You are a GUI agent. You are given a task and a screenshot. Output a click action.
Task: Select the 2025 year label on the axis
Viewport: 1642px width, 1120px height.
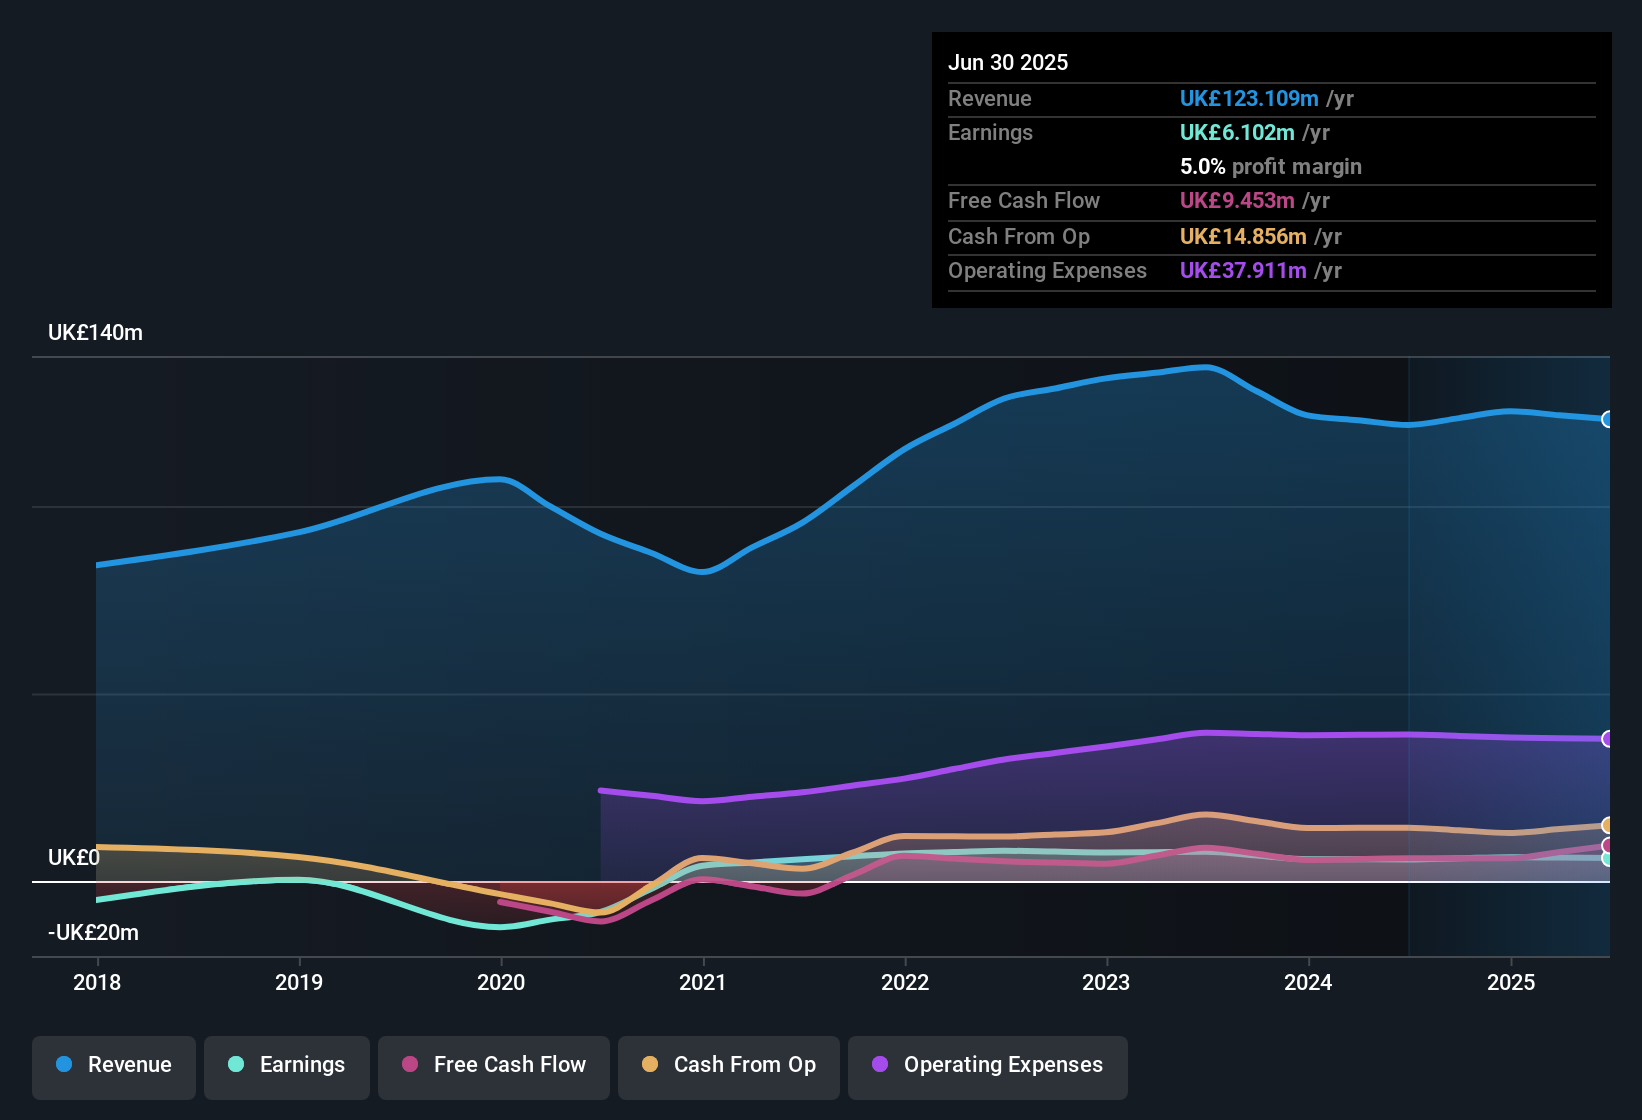(1512, 983)
